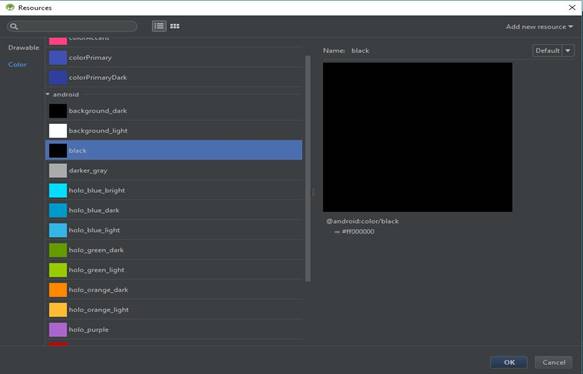This screenshot has height=374, width=583.
Task: Click the background_light label
Action: (x=98, y=131)
